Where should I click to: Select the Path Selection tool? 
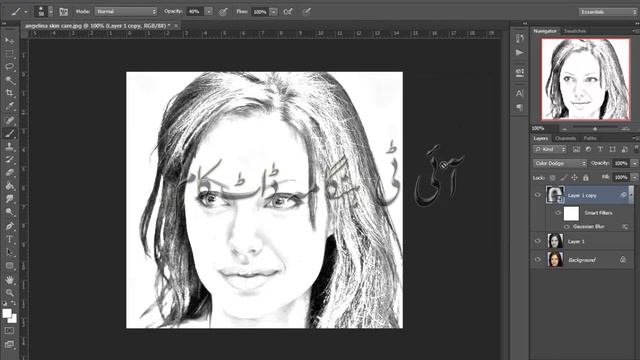pyautogui.click(x=9, y=253)
